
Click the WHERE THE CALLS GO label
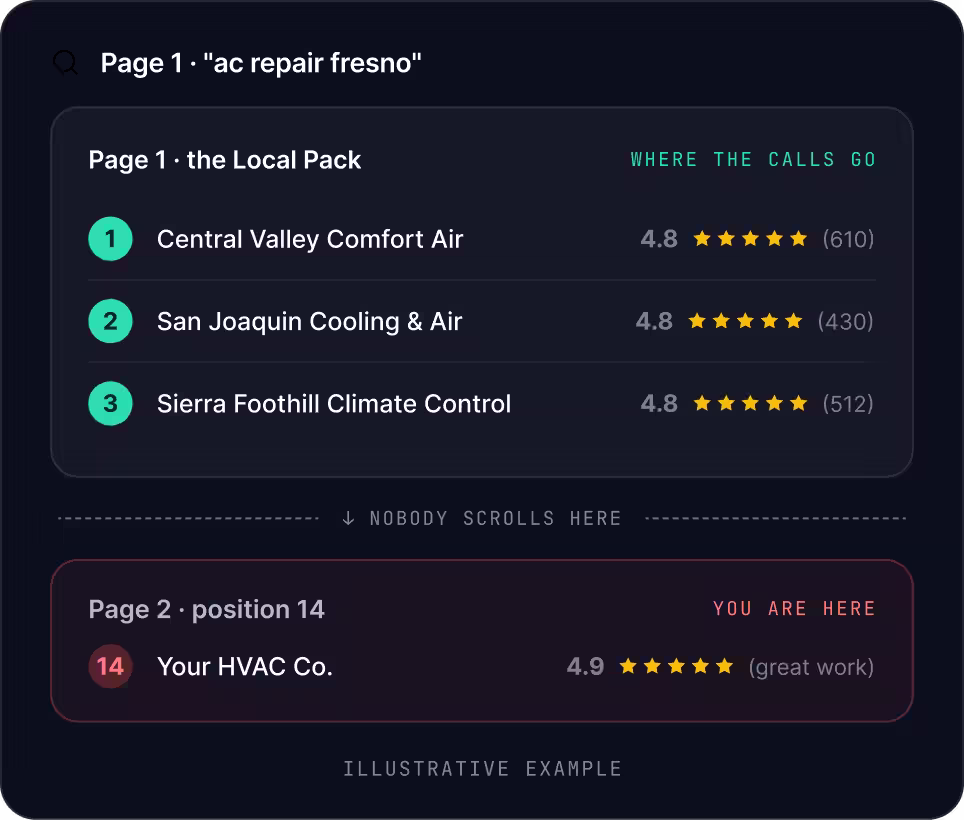[x=753, y=160]
